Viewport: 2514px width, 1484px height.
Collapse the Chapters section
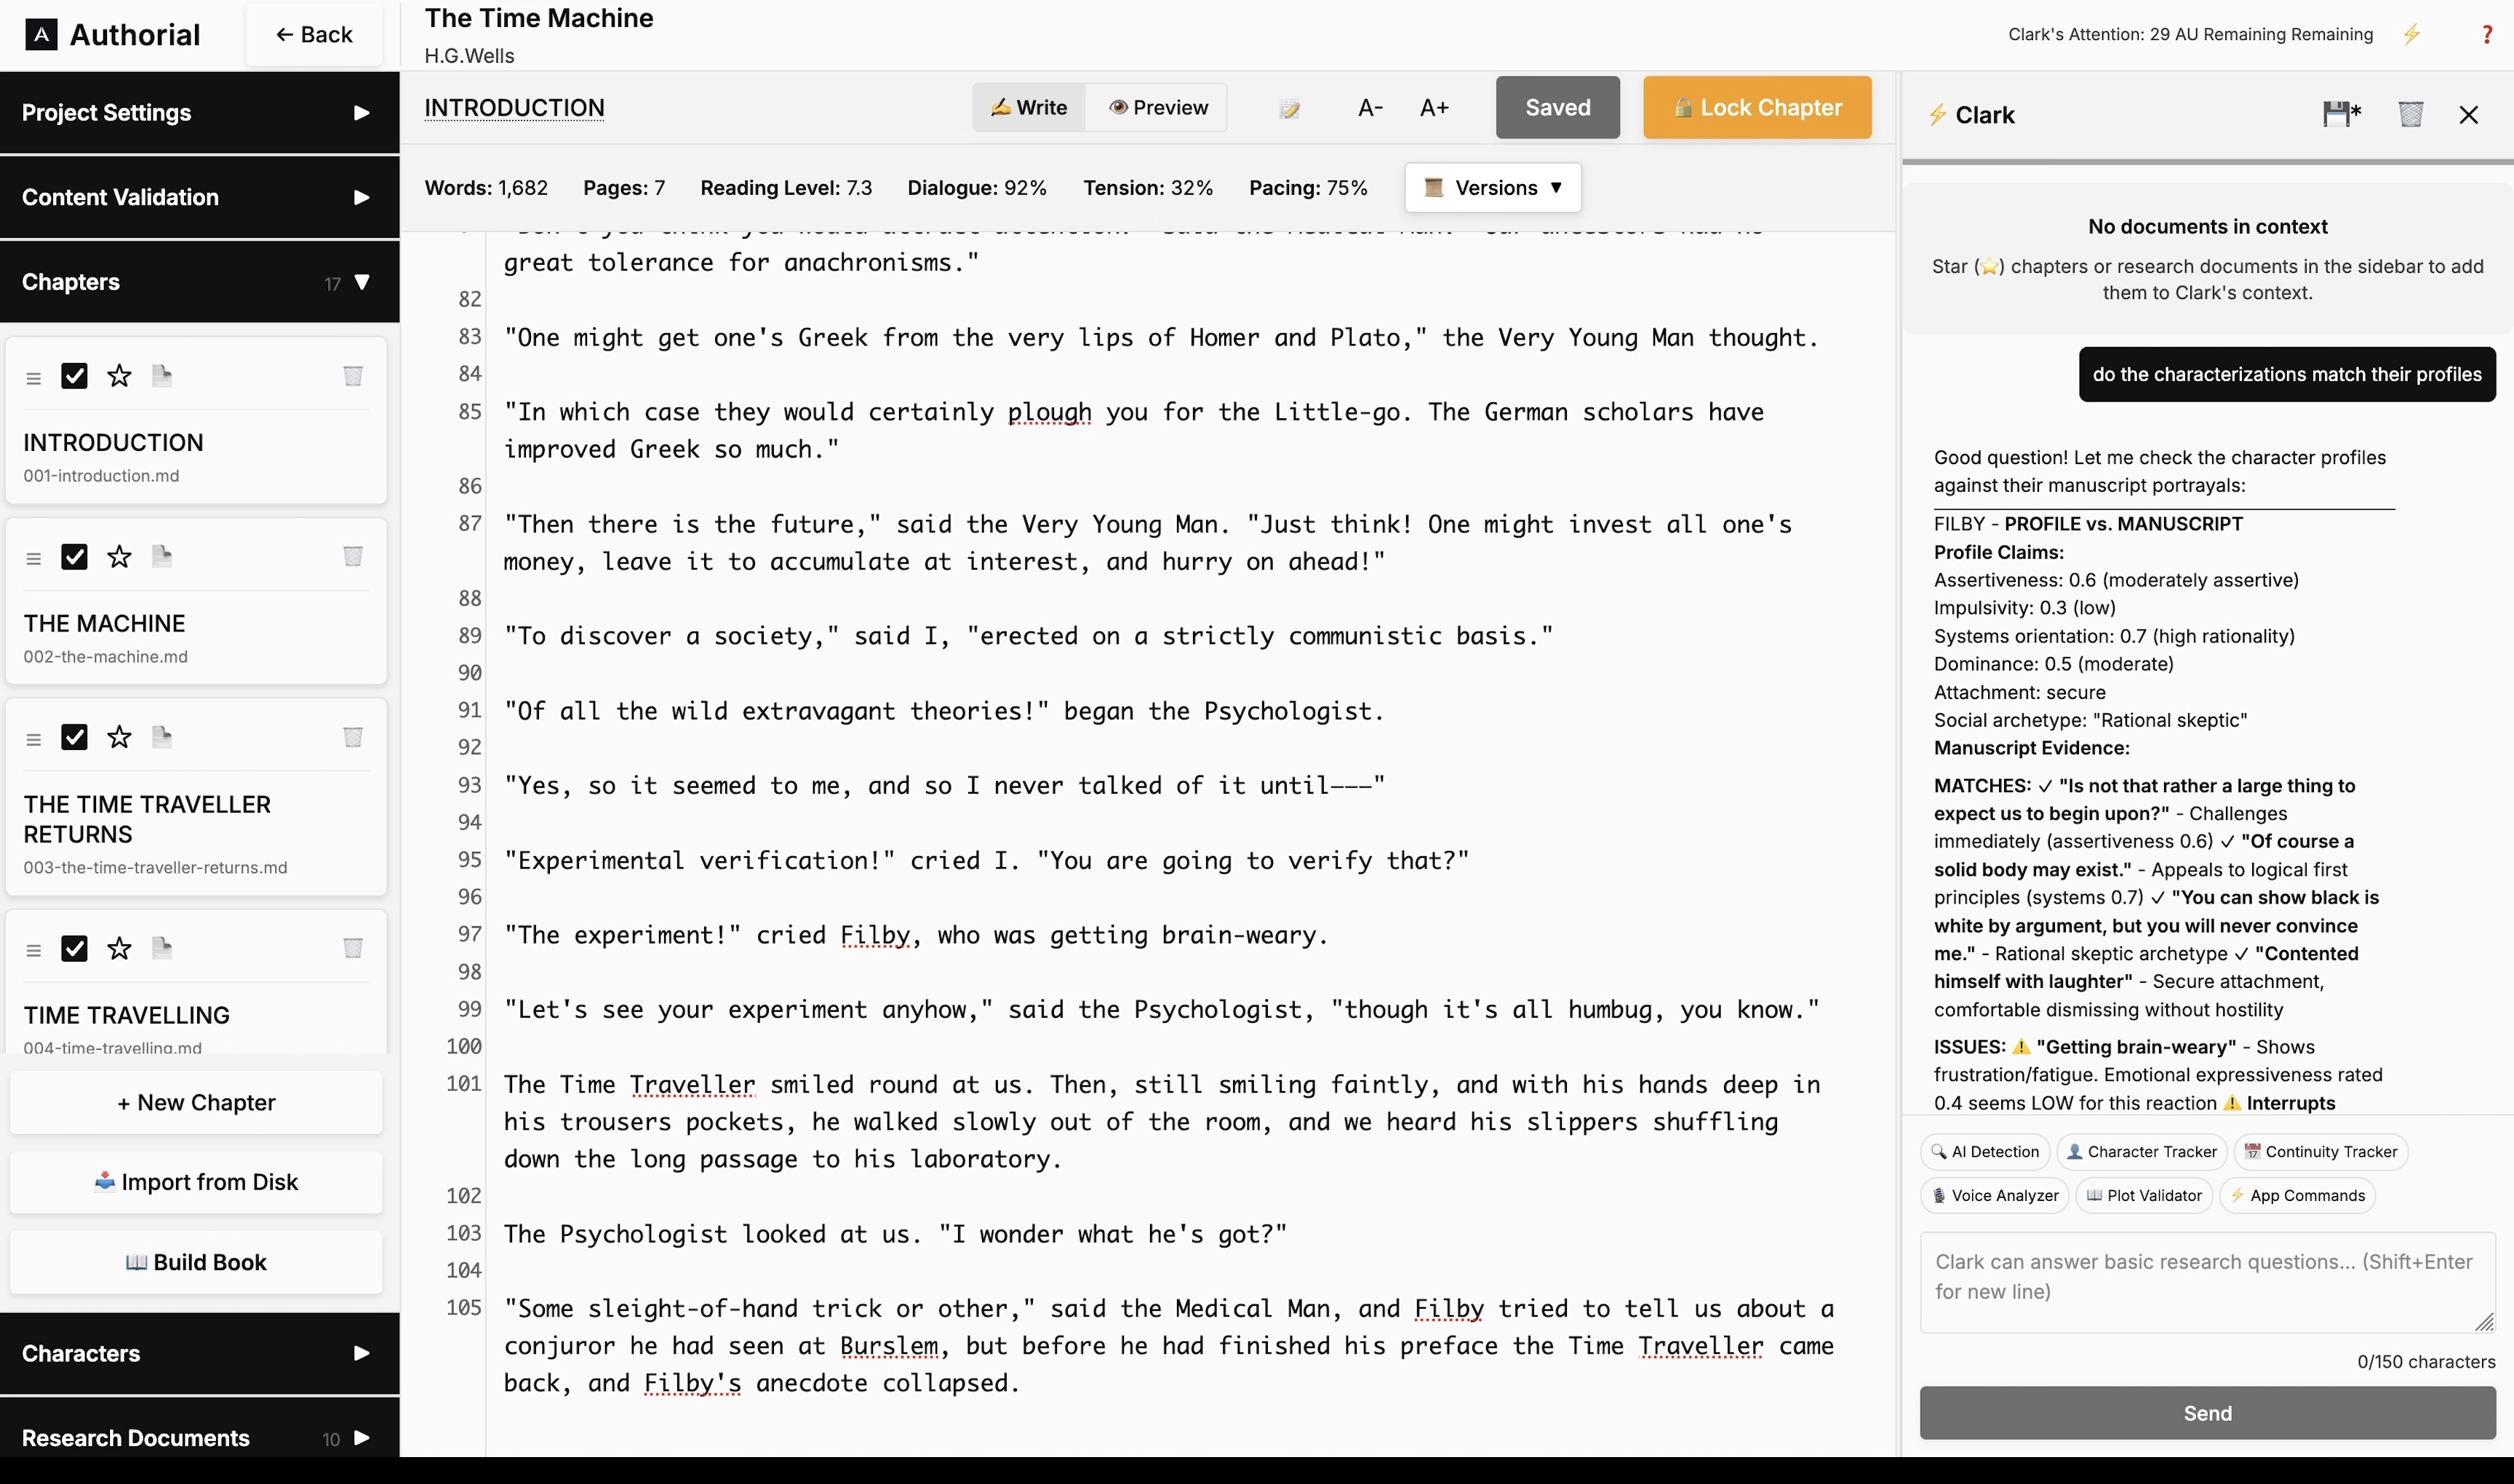(x=364, y=282)
